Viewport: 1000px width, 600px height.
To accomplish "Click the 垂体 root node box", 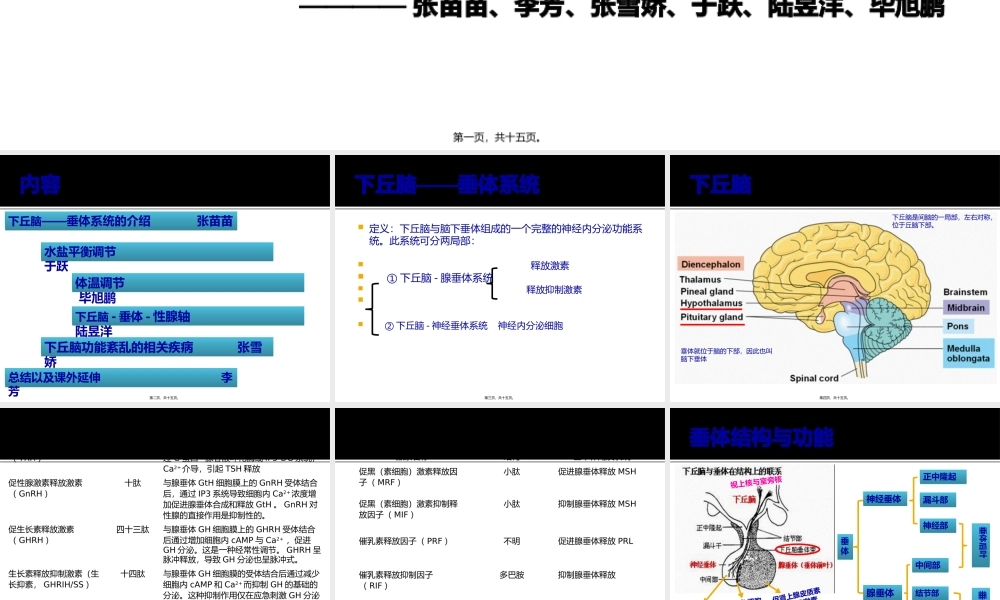I will click(845, 547).
